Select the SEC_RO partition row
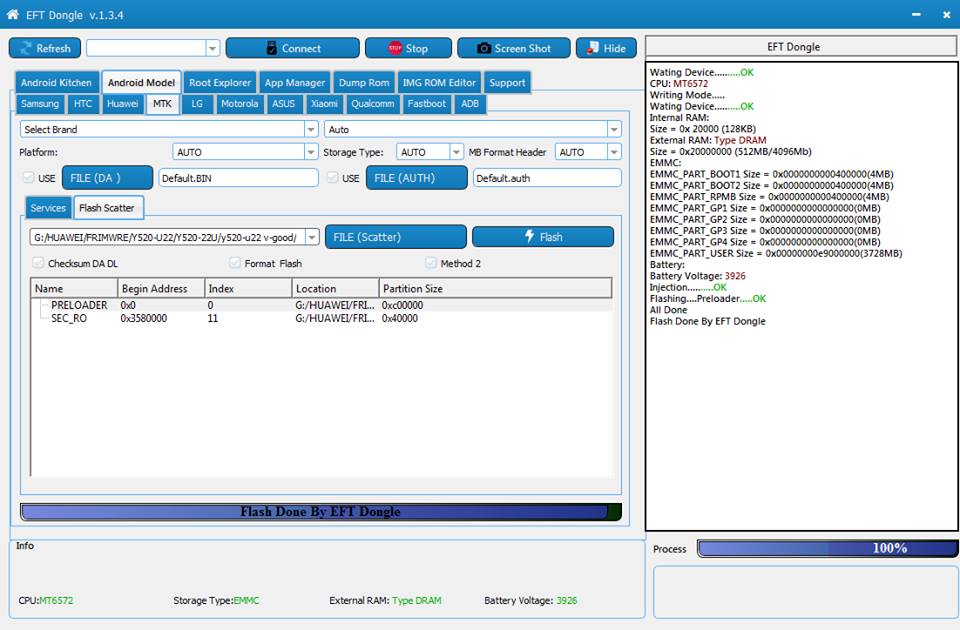Screen dimensions: 960x630 point(321,318)
